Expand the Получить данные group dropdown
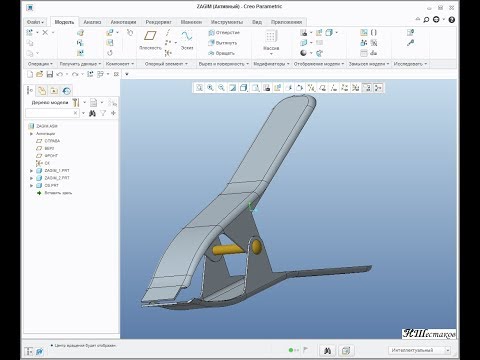The width and height of the screenshot is (480, 360). pos(80,64)
